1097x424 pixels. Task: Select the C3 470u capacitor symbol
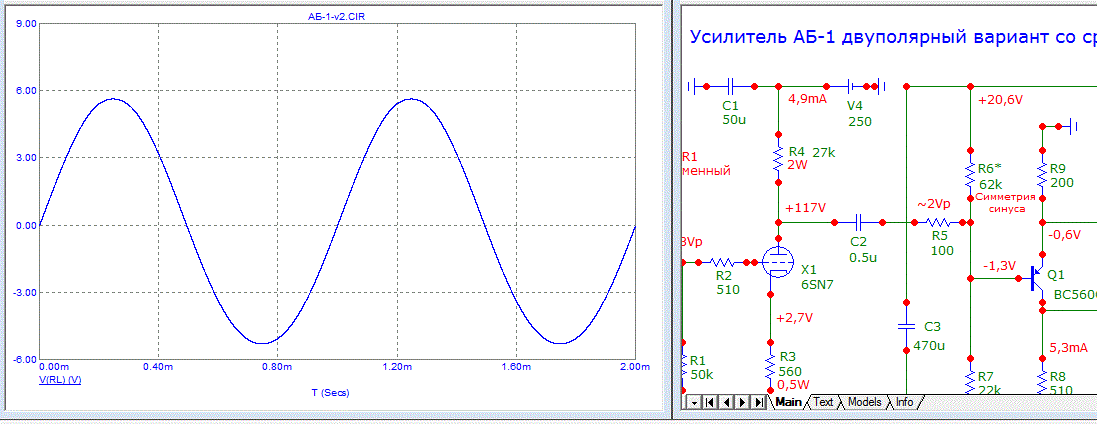point(906,327)
